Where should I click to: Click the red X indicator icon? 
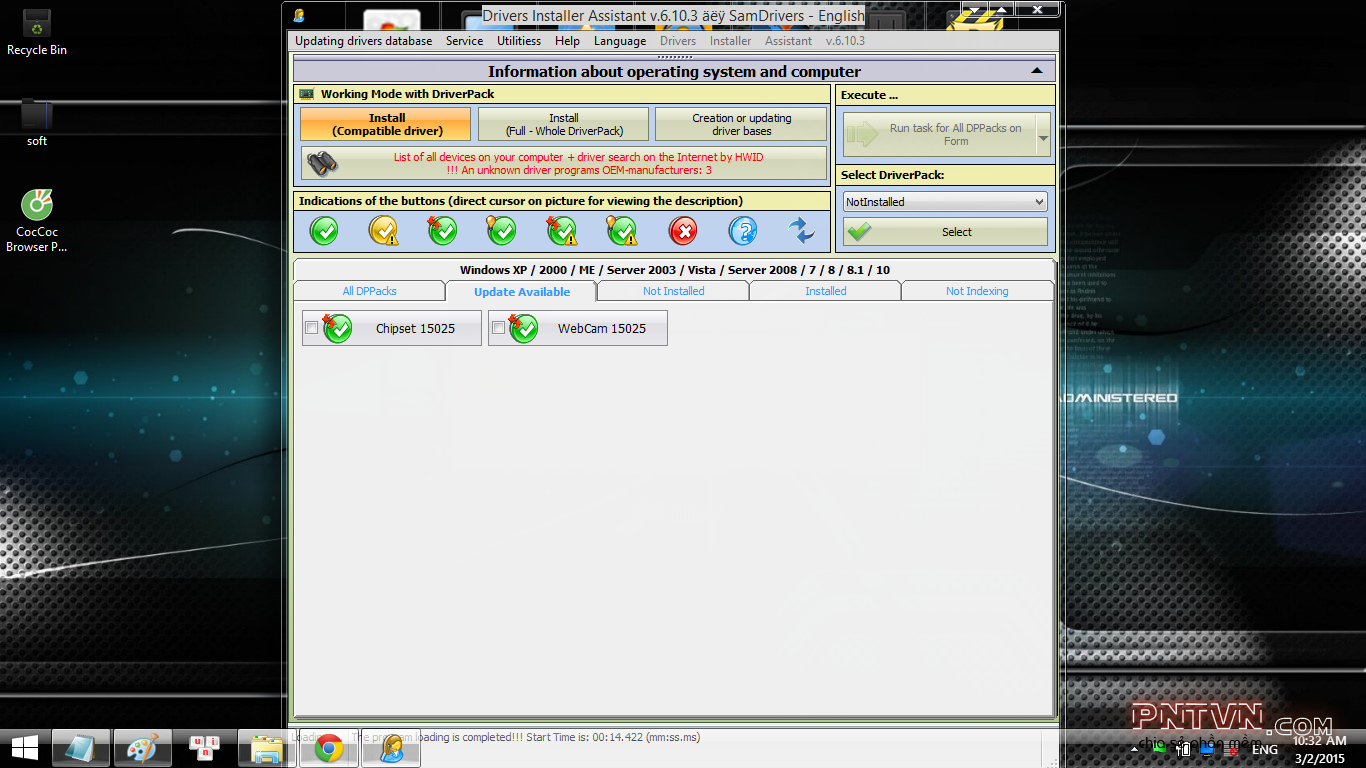click(683, 231)
